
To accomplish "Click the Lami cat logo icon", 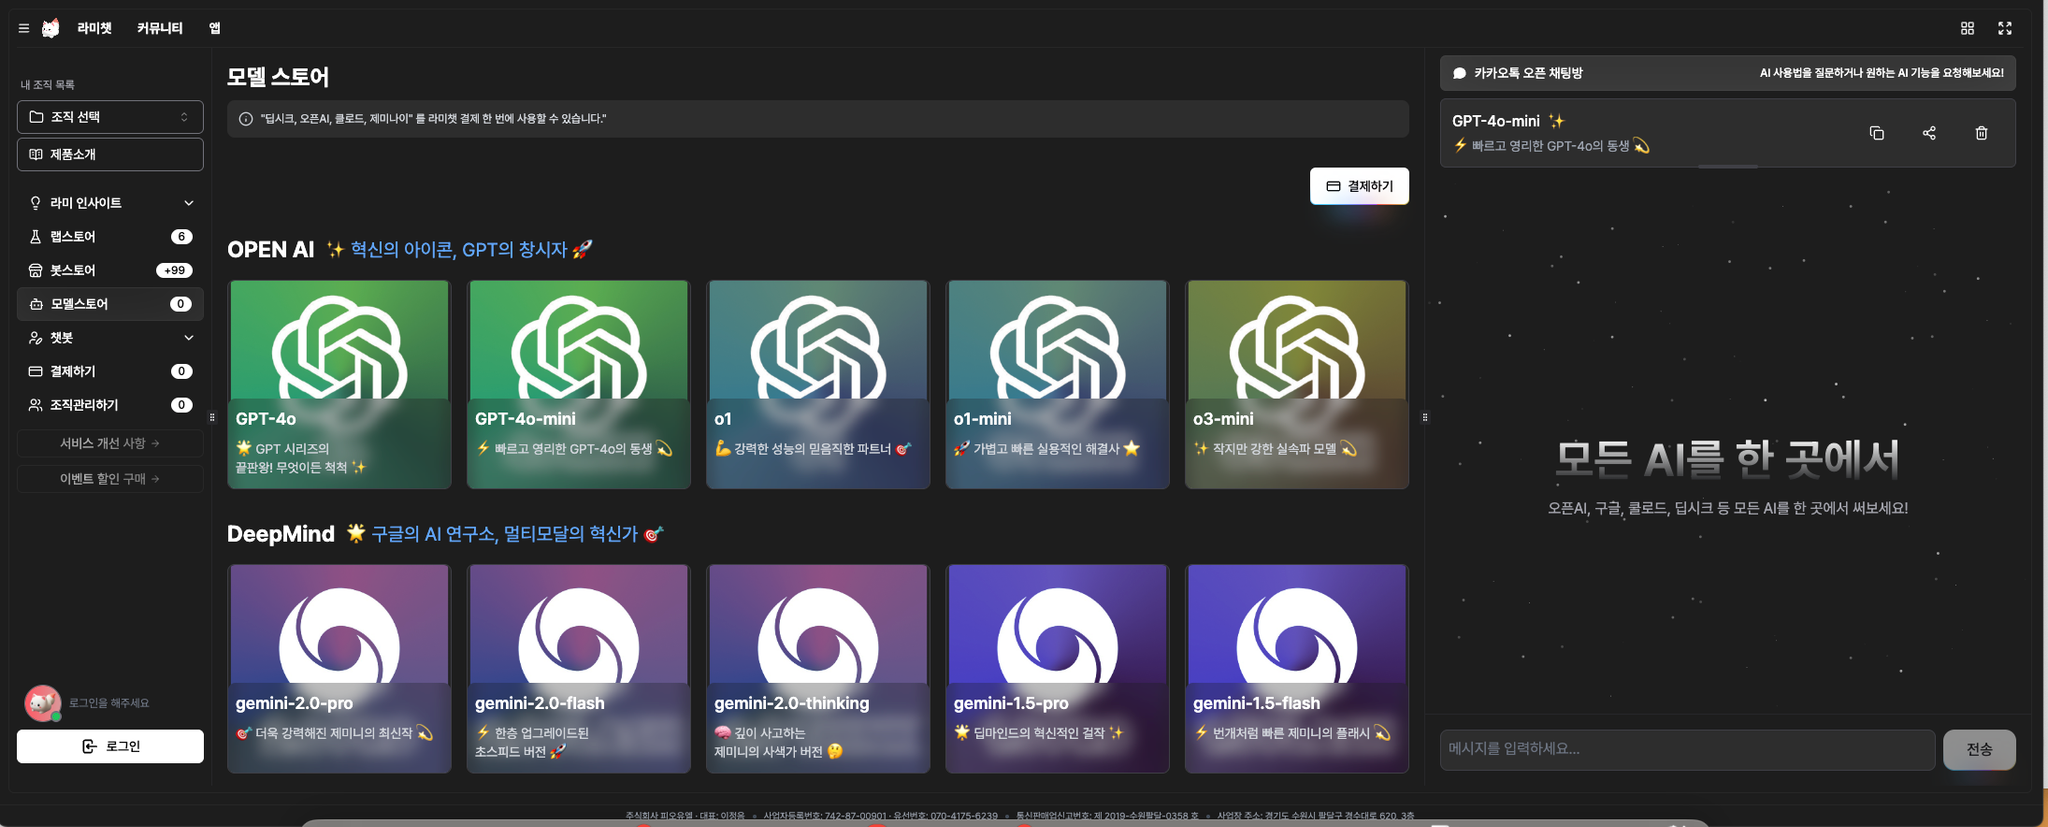I will [x=50, y=28].
